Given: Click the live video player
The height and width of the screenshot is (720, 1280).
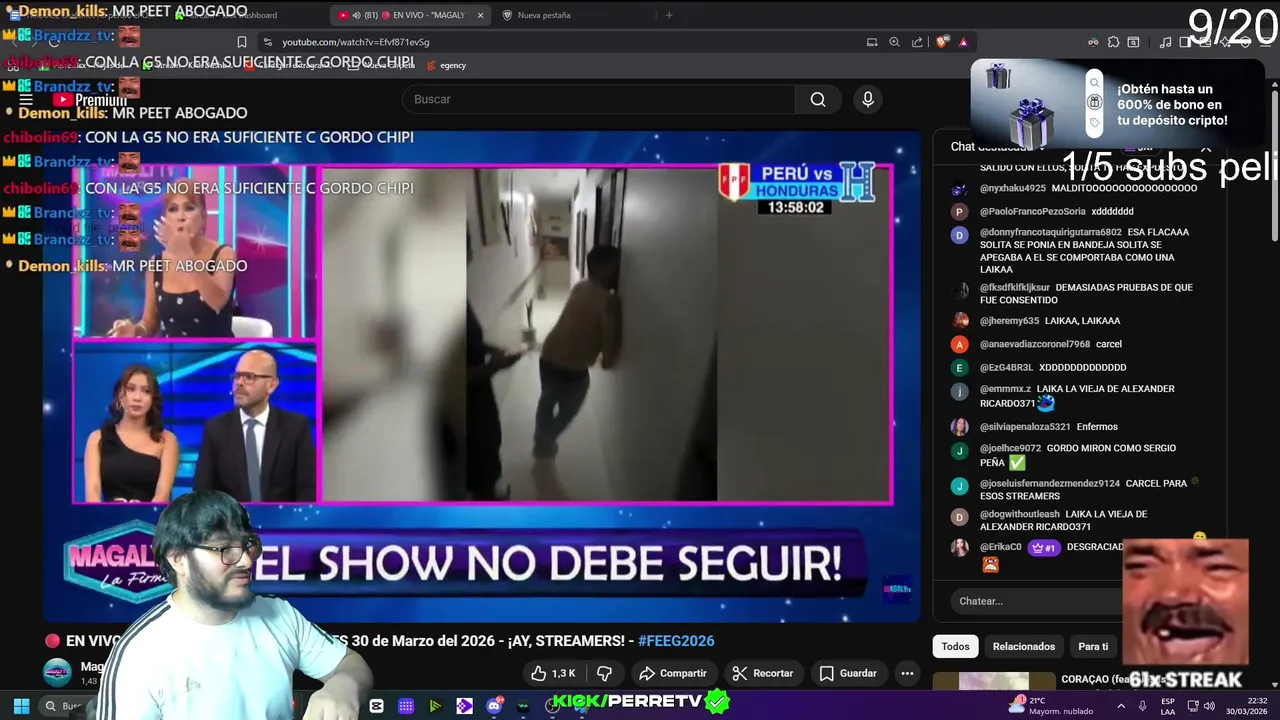Looking at the screenshot, I should coord(481,375).
